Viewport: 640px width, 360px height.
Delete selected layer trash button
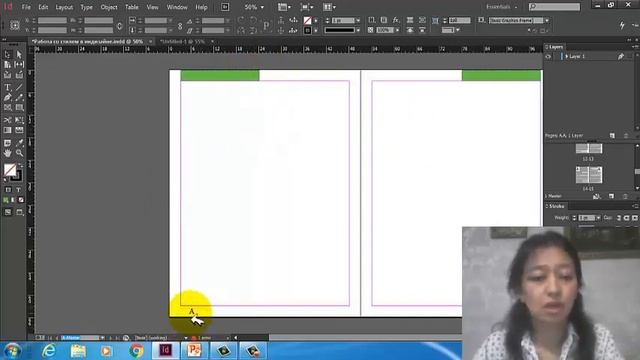(x=626, y=136)
